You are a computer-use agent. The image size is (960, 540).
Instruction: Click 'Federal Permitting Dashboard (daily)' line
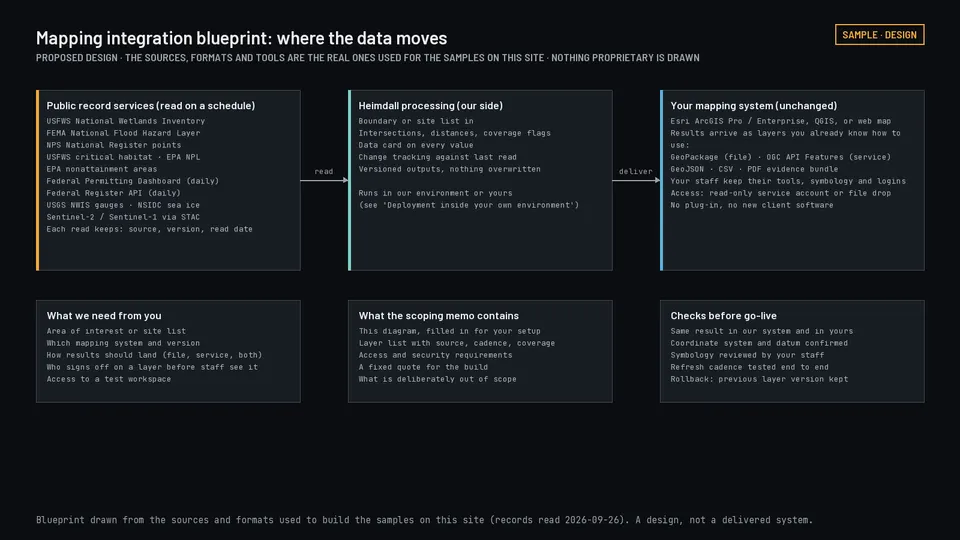(133, 181)
